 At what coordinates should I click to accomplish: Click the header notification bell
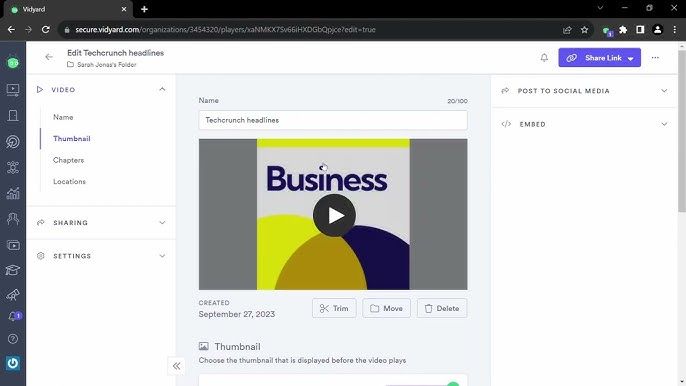click(544, 58)
